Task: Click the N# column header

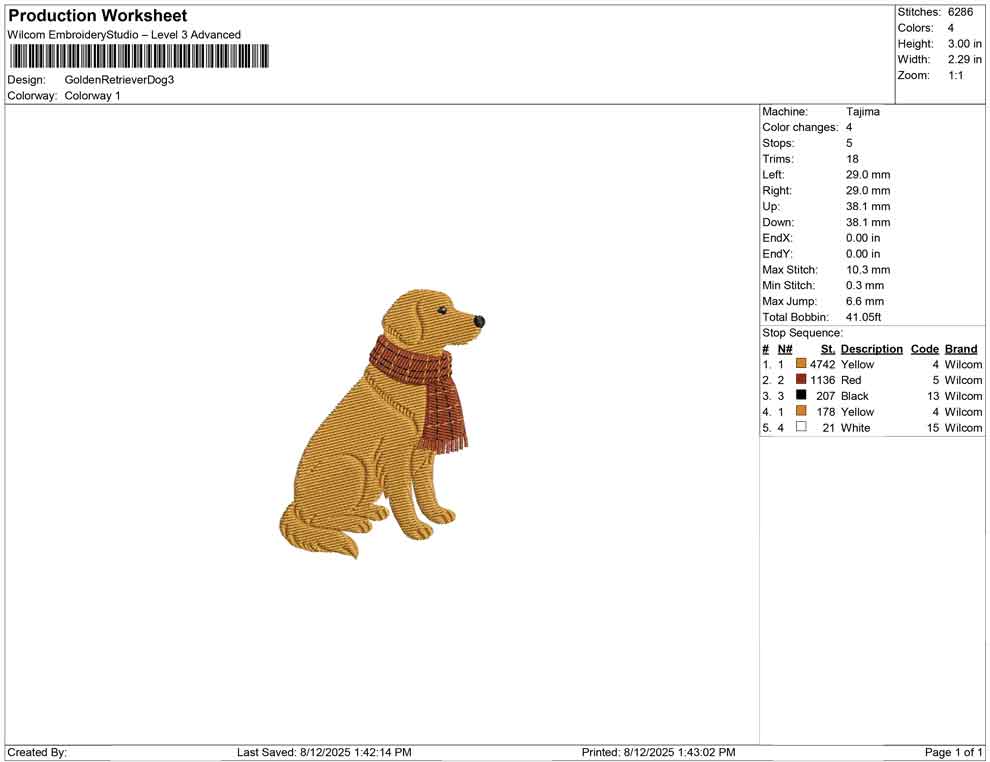Action: pos(785,349)
